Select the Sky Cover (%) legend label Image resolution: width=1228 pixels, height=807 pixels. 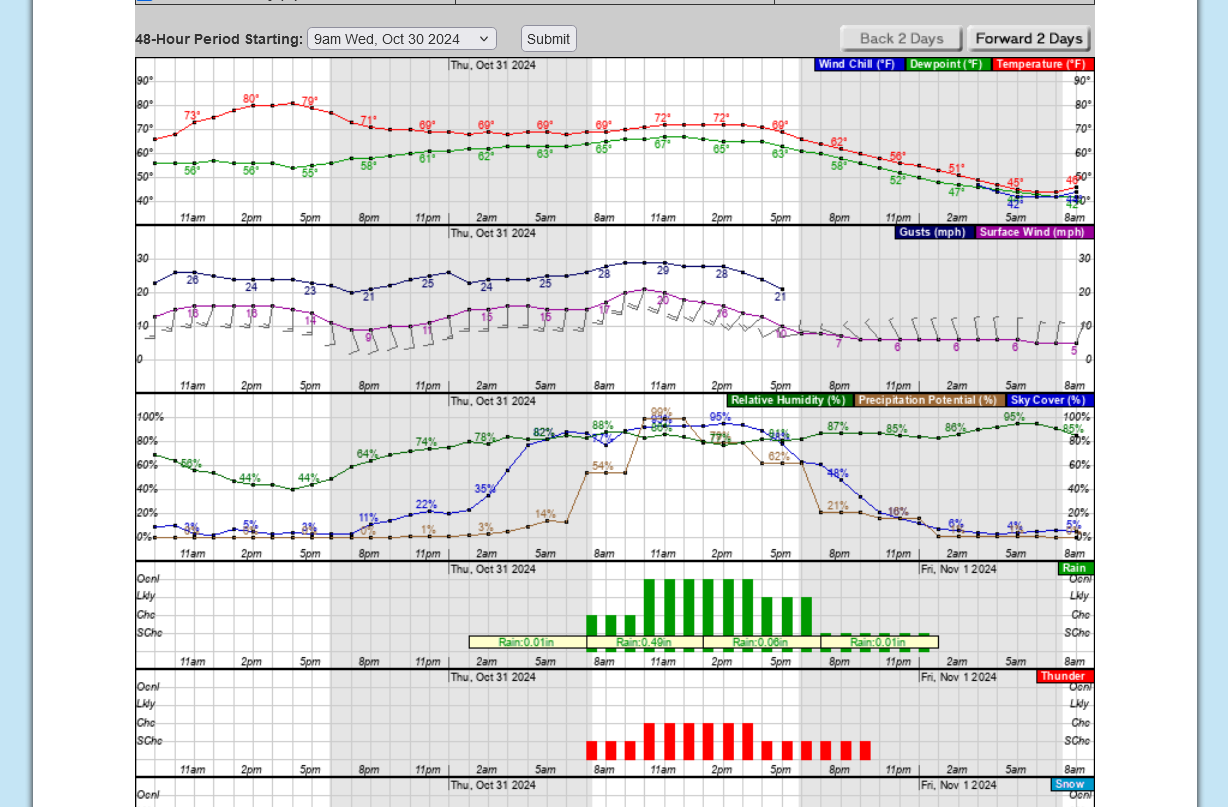click(1050, 401)
